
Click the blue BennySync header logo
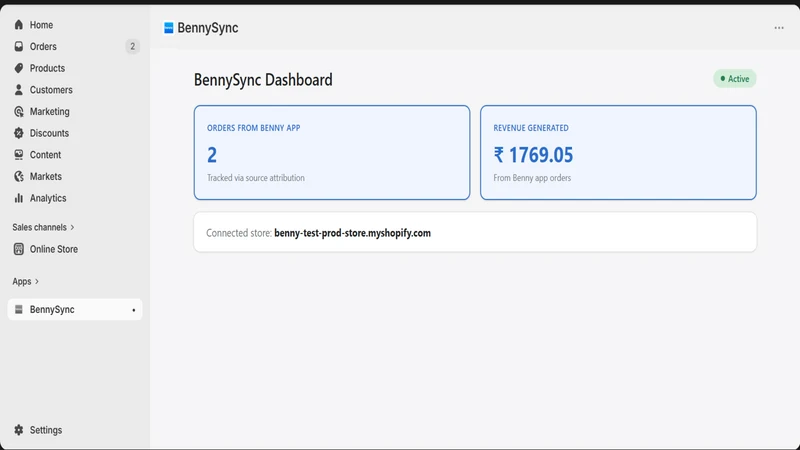(168, 28)
